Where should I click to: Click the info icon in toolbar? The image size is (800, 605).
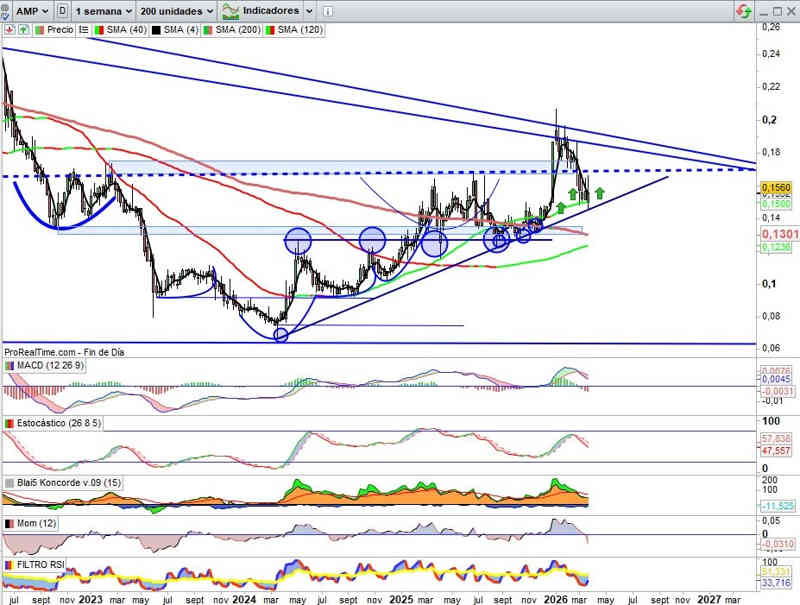pos(328,11)
